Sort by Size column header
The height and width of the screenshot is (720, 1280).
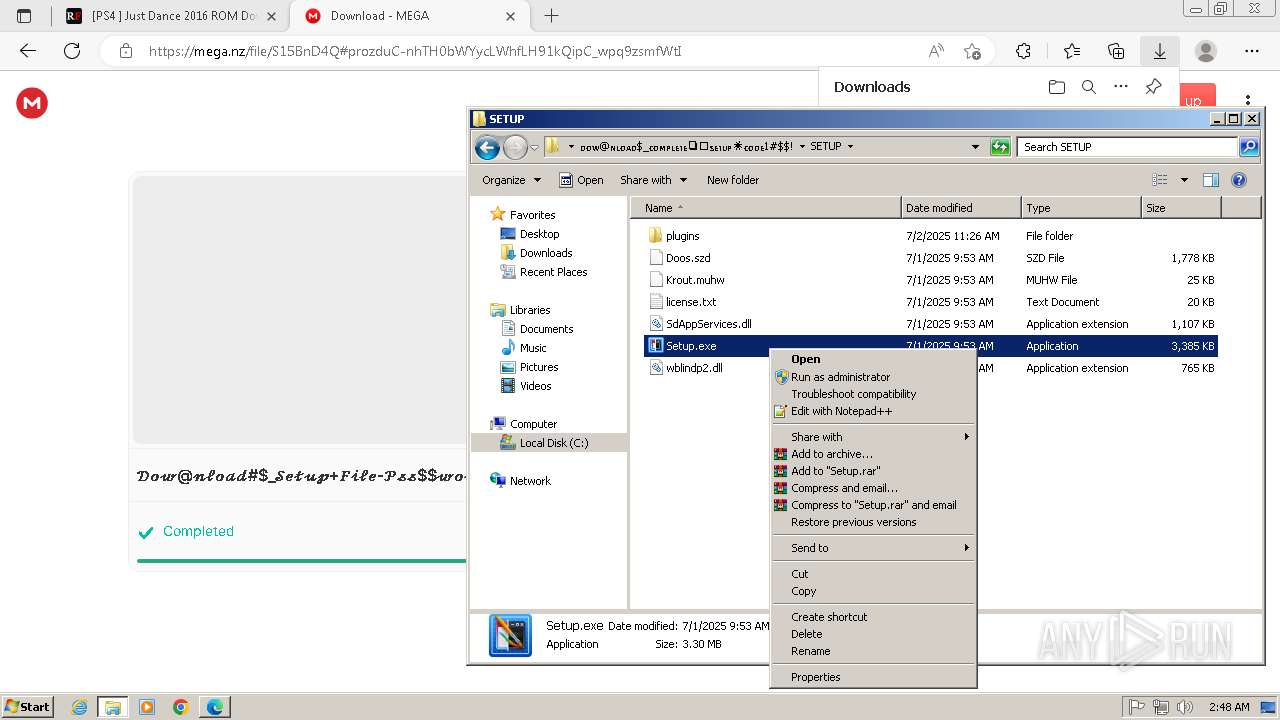pyautogui.click(x=1181, y=208)
